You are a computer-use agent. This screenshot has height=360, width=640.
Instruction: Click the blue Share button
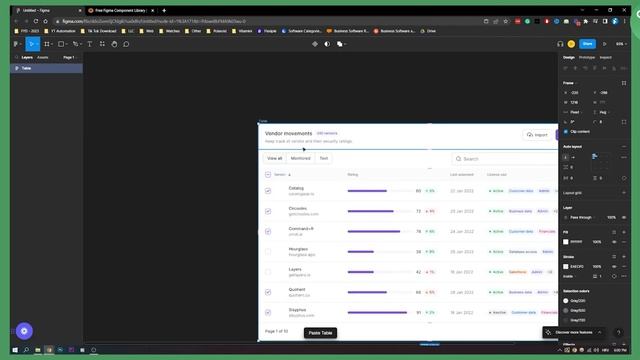tap(587, 44)
